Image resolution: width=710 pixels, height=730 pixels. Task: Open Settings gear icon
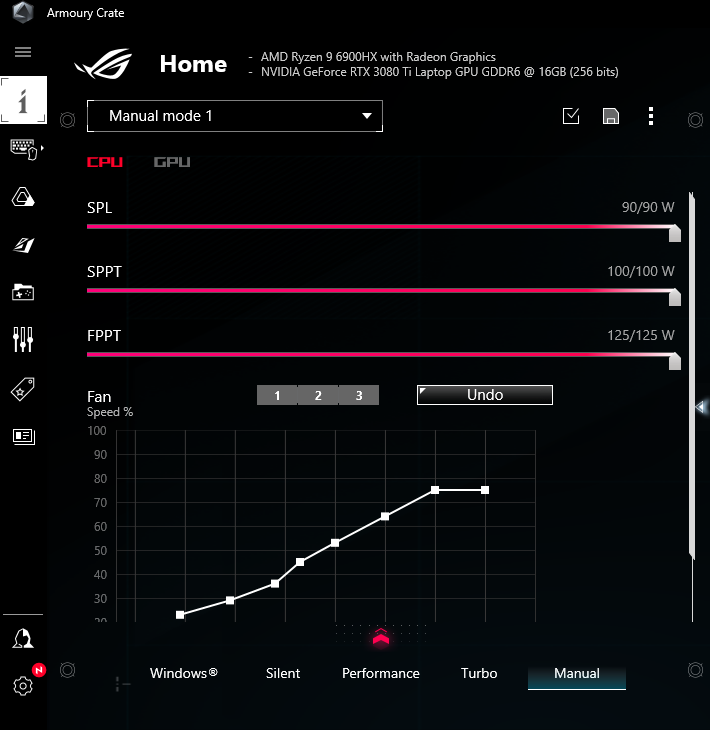tap(23, 686)
